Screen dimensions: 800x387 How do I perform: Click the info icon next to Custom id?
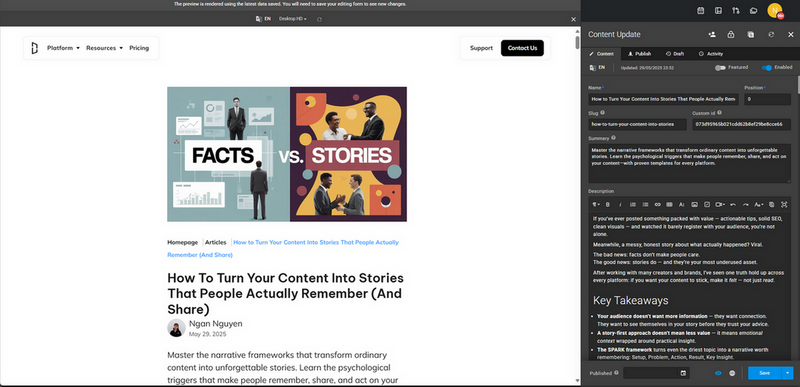[x=719, y=113]
